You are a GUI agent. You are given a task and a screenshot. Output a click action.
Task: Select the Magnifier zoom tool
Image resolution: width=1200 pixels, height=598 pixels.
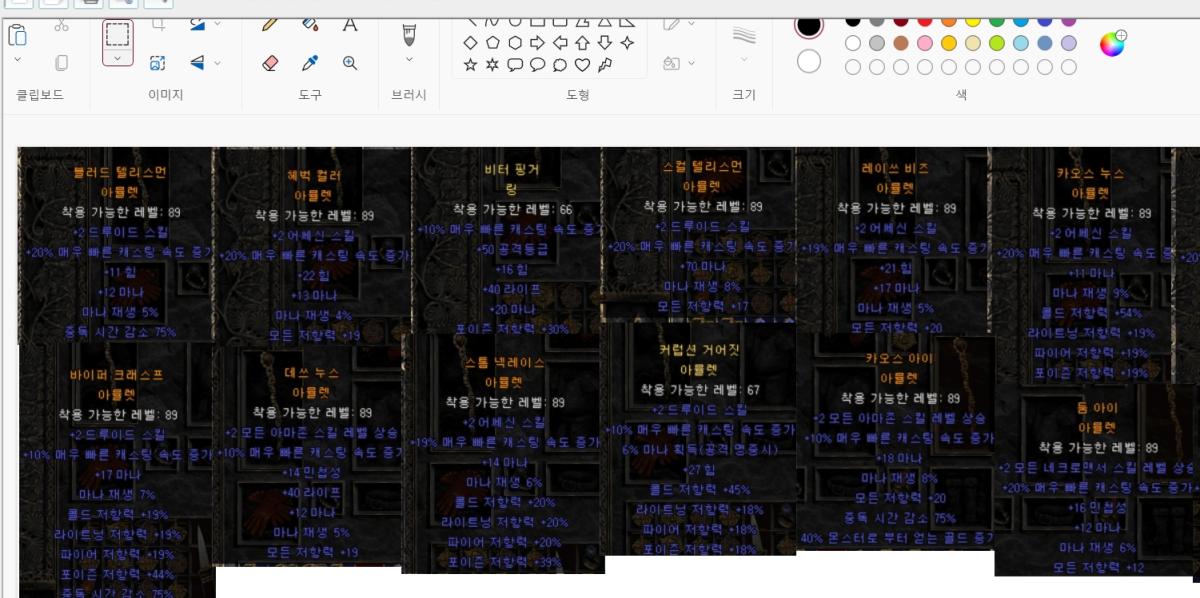pyautogui.click(x=350, y=63)
